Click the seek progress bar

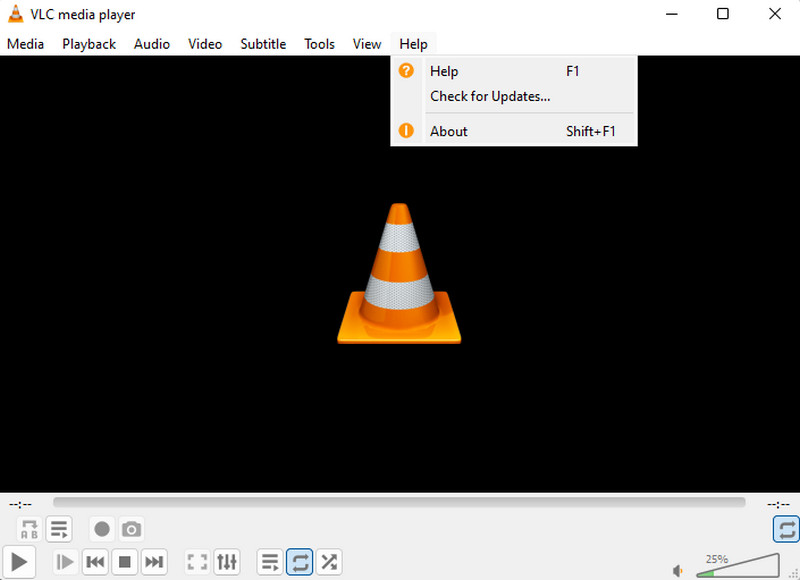(x=400, y=503)
